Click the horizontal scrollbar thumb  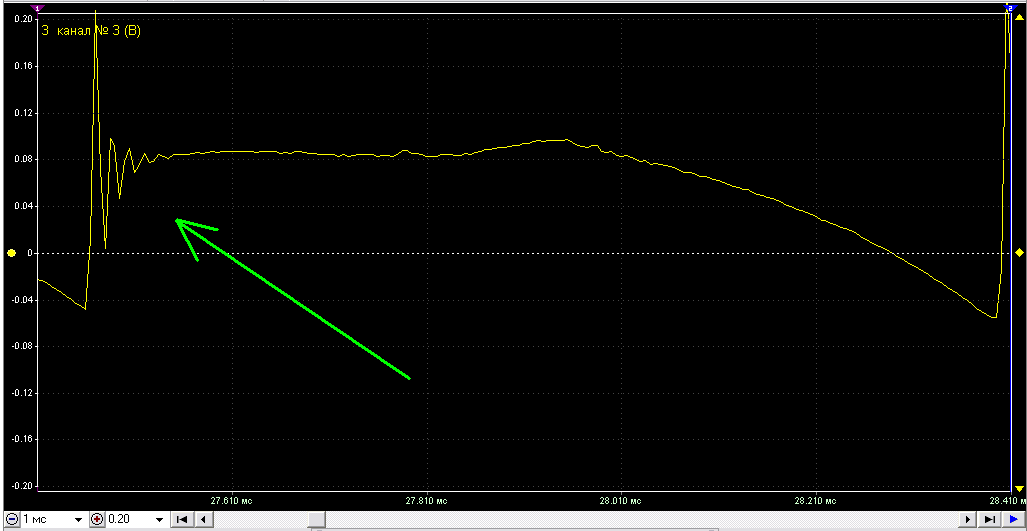(316, 520)
